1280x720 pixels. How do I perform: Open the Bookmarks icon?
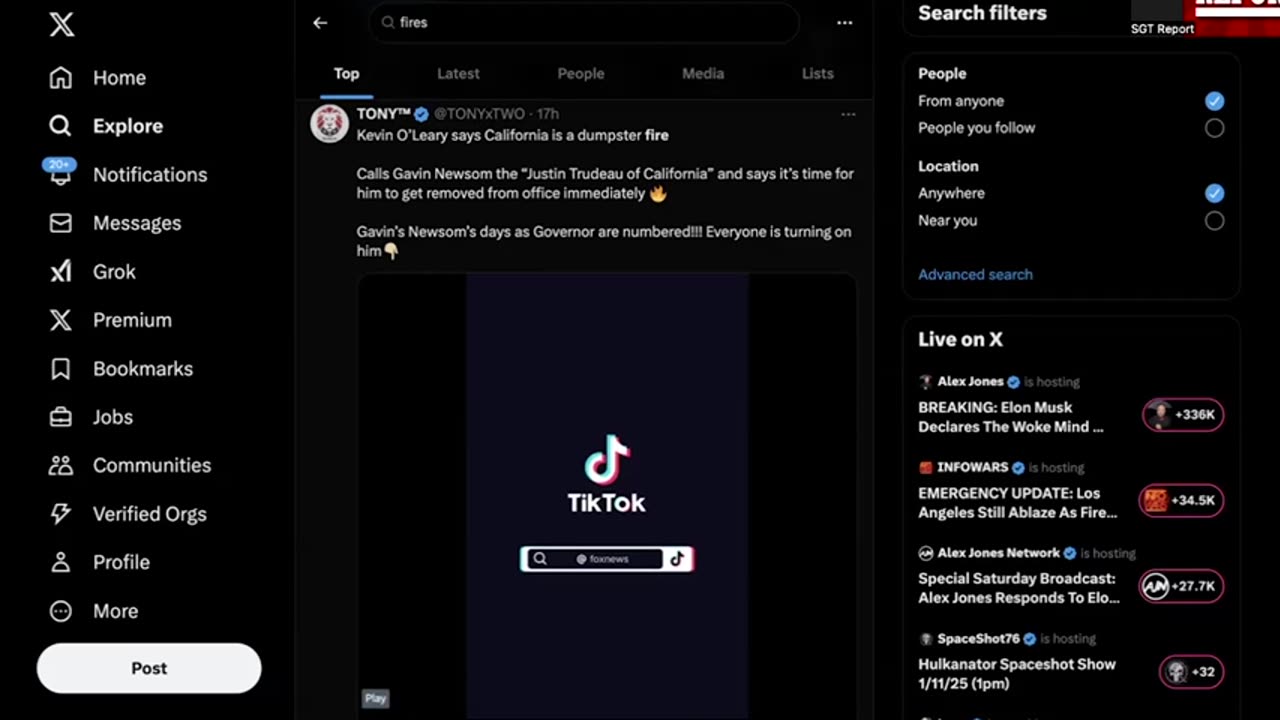tap(61, 369)
